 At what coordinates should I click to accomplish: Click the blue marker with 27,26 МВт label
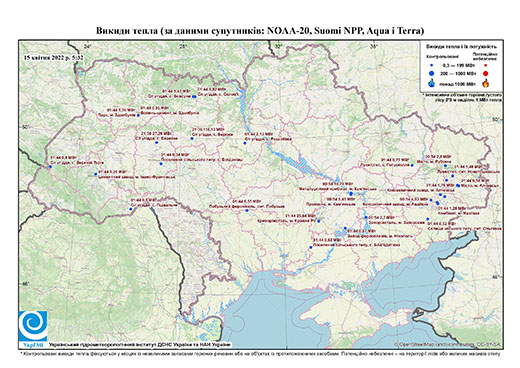pyautogui.click(x=156, y=143)
